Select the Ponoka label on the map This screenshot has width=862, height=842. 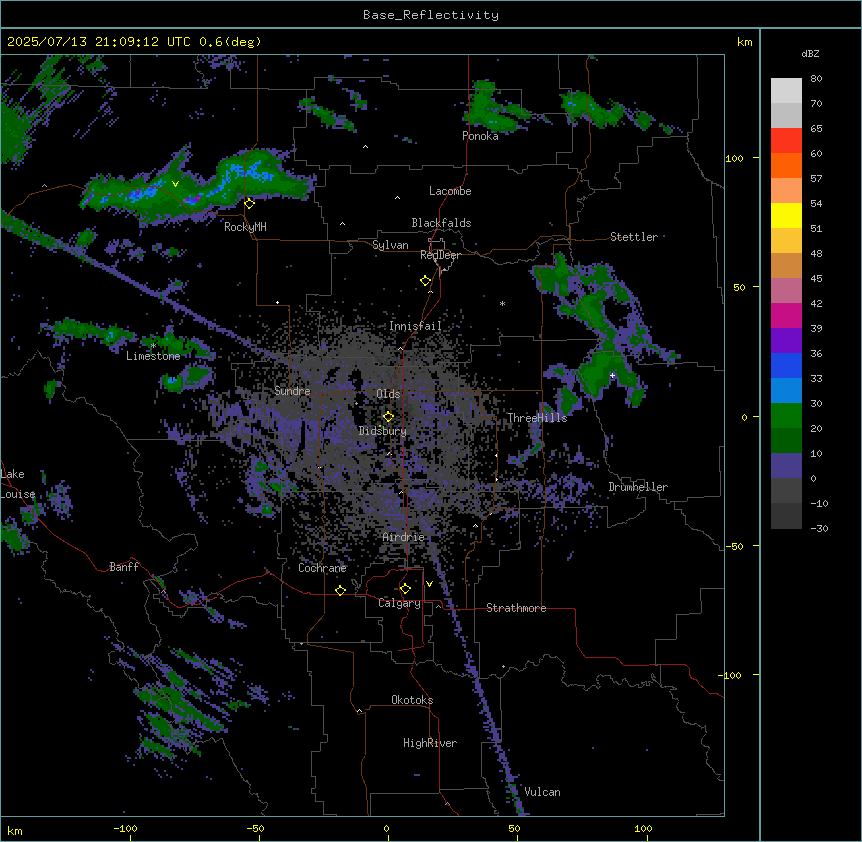(x=480, y=136)
